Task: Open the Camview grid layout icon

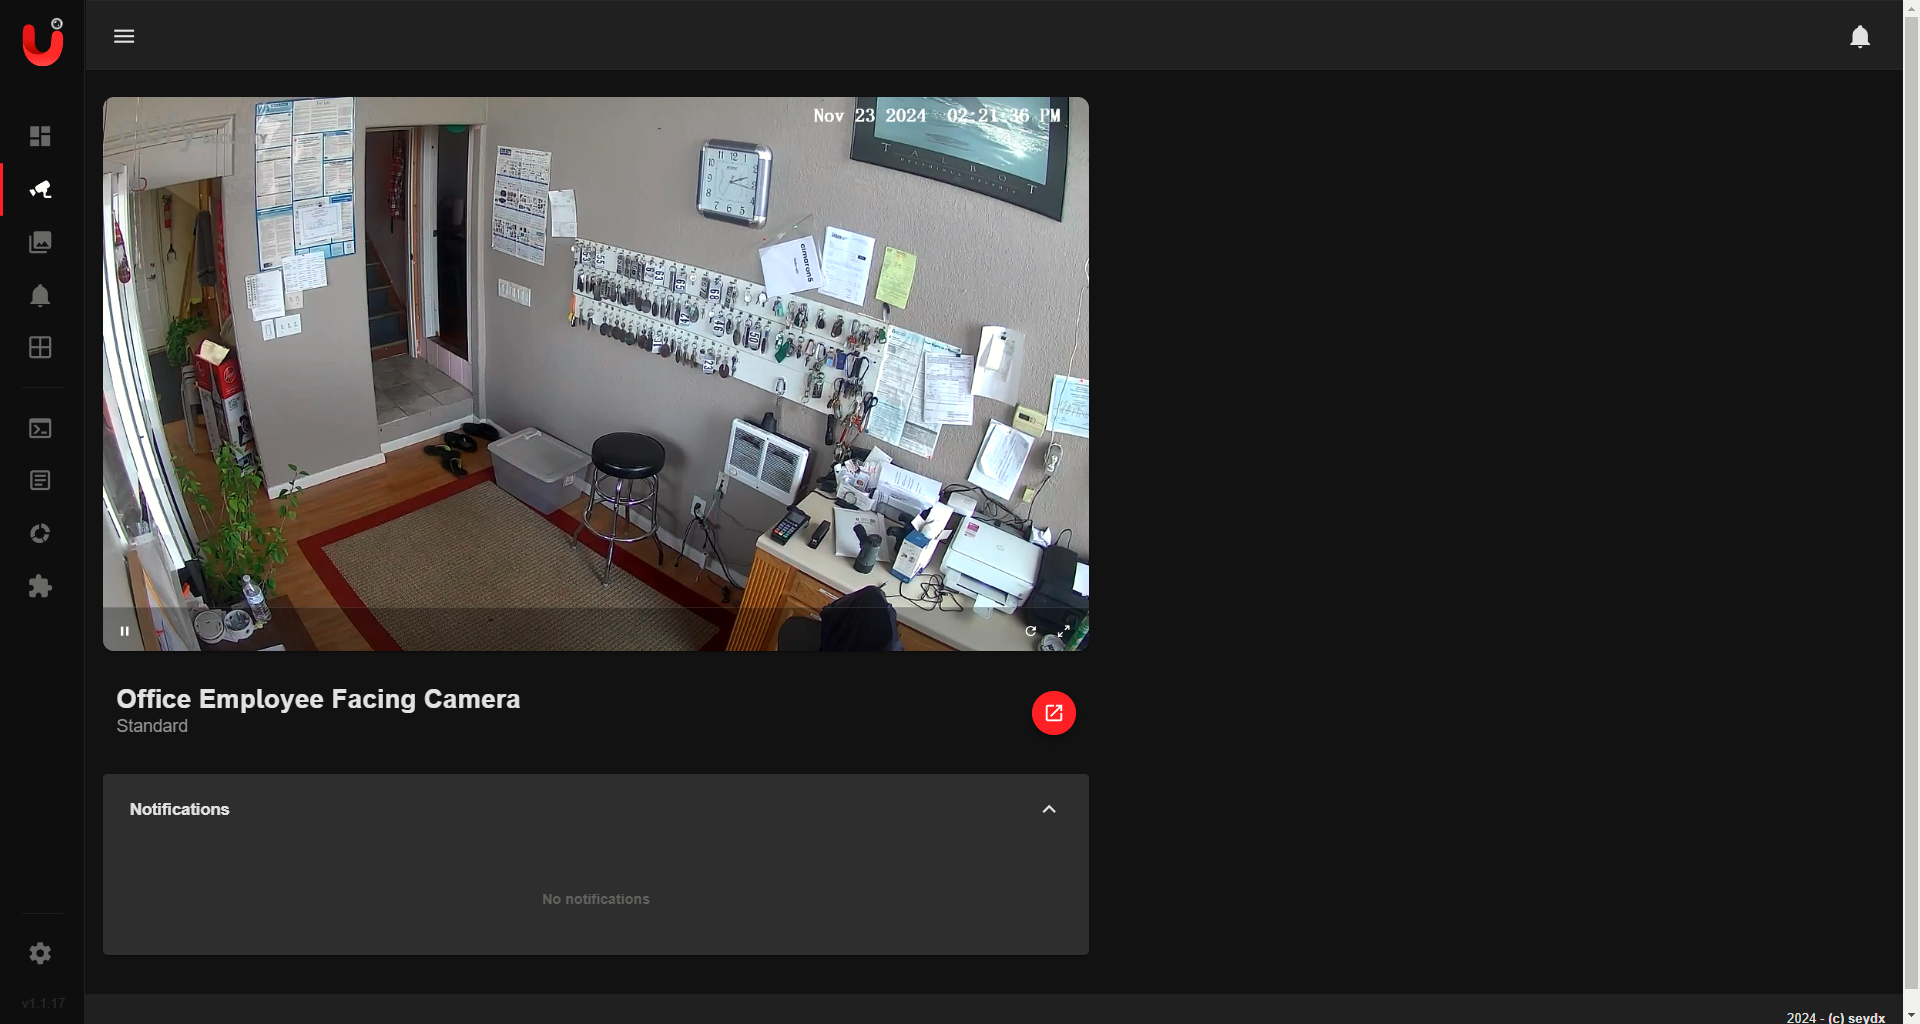Action: pos(40,348)
